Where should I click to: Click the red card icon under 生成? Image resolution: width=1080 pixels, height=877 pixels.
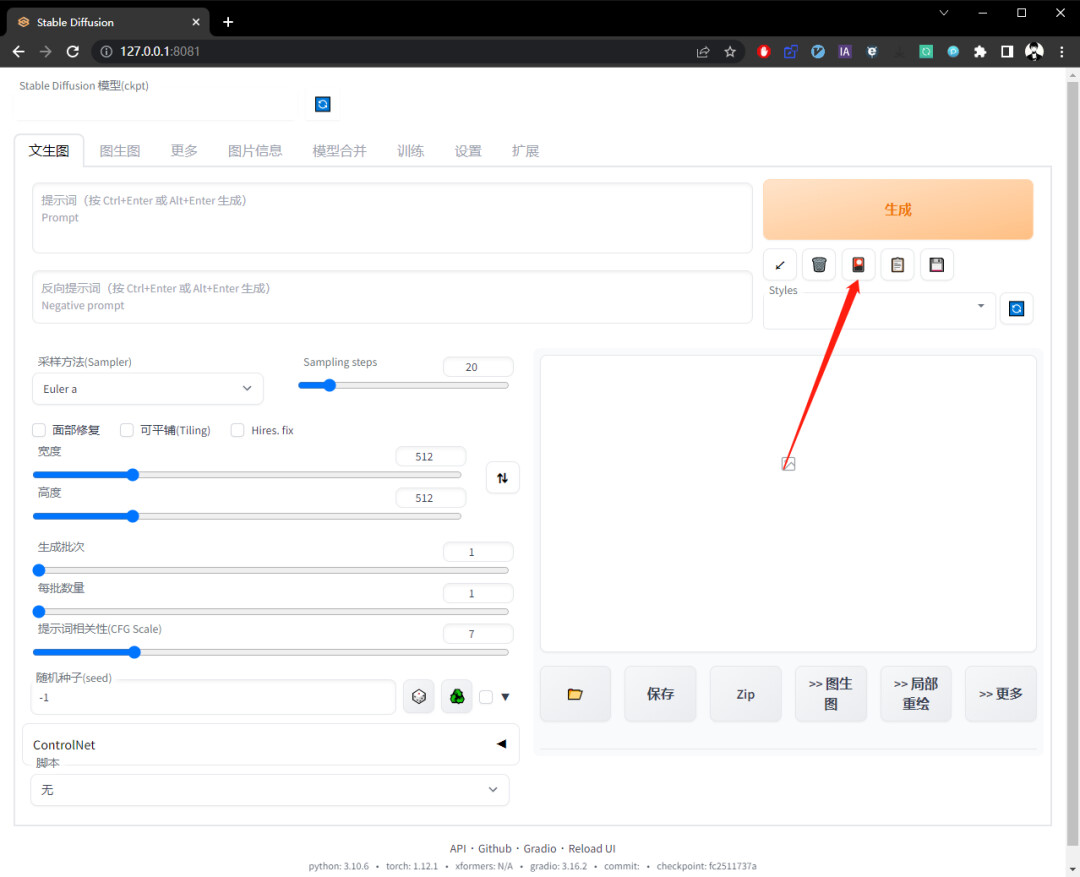coord(858,265)
